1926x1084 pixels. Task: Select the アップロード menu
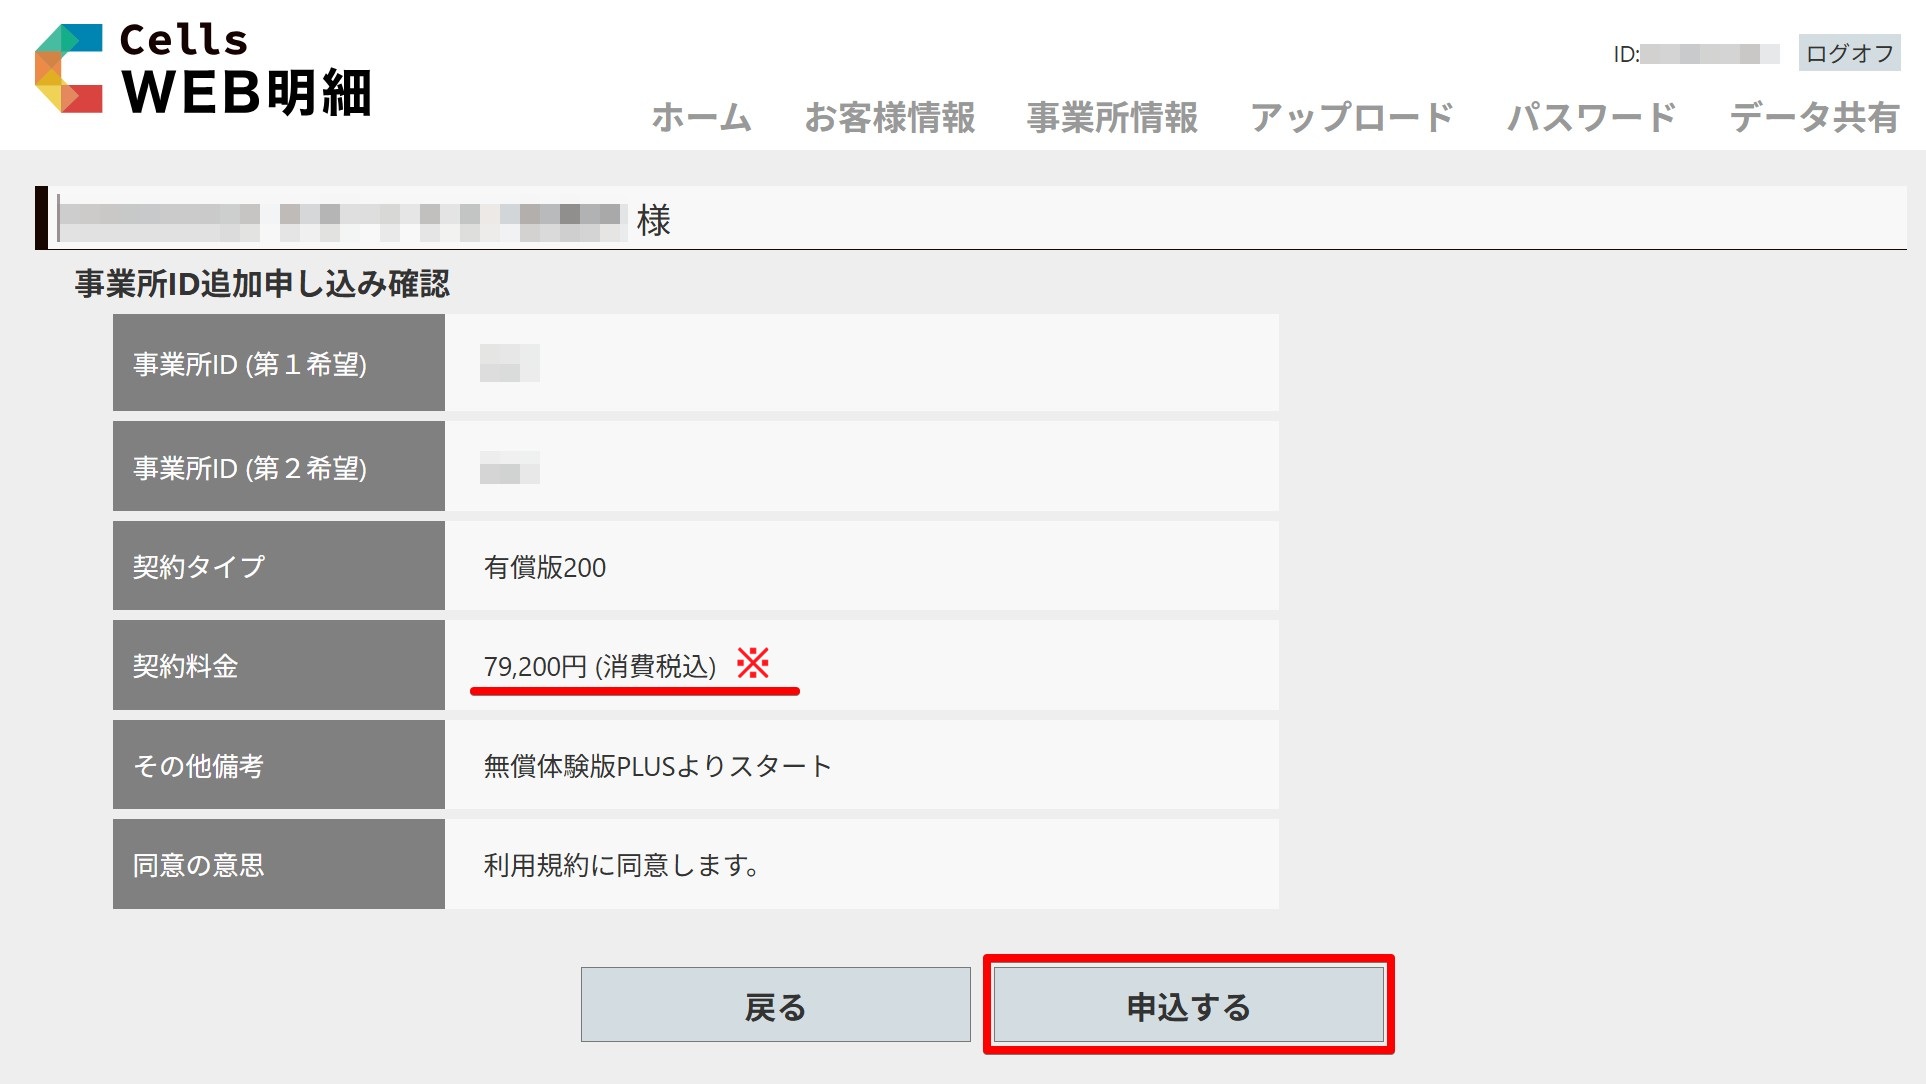[1351, 118]
